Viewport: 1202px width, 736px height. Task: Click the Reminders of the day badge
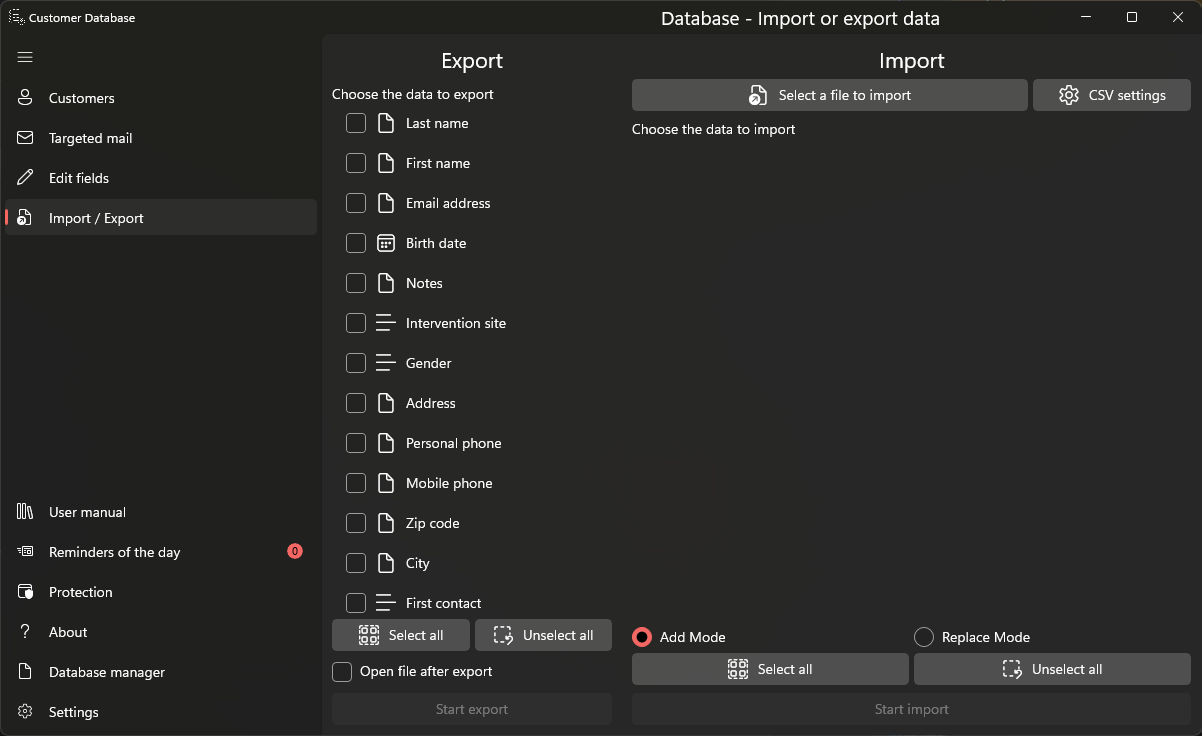coord(295,551)
